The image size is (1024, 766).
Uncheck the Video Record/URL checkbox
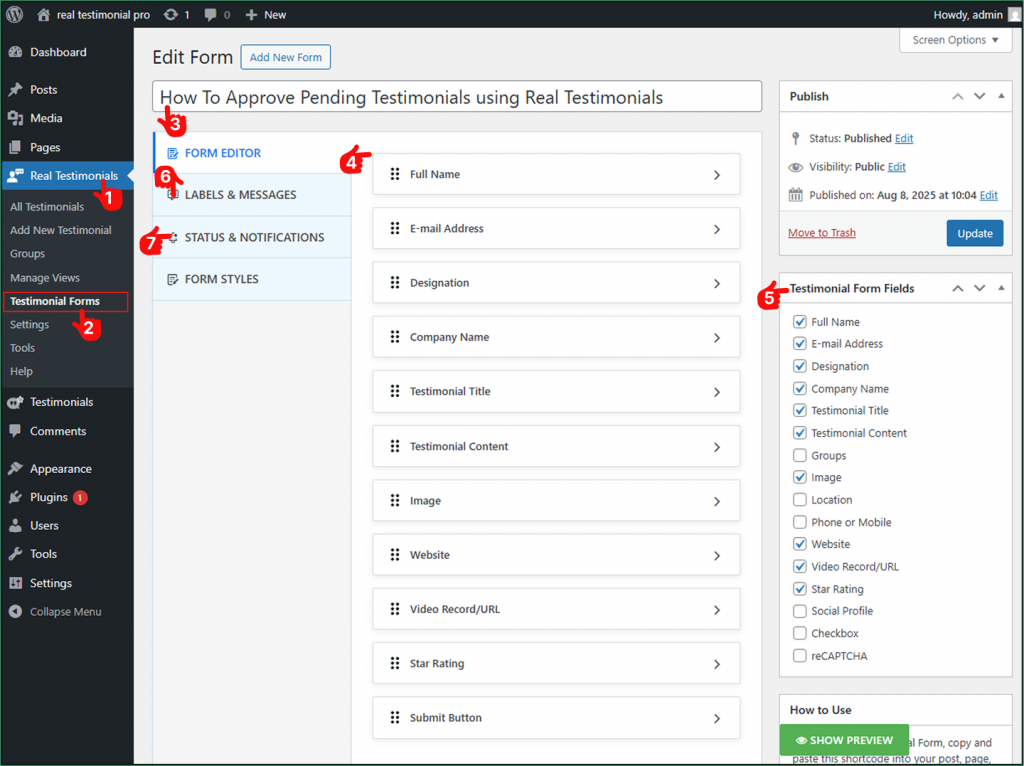point(799,566)
